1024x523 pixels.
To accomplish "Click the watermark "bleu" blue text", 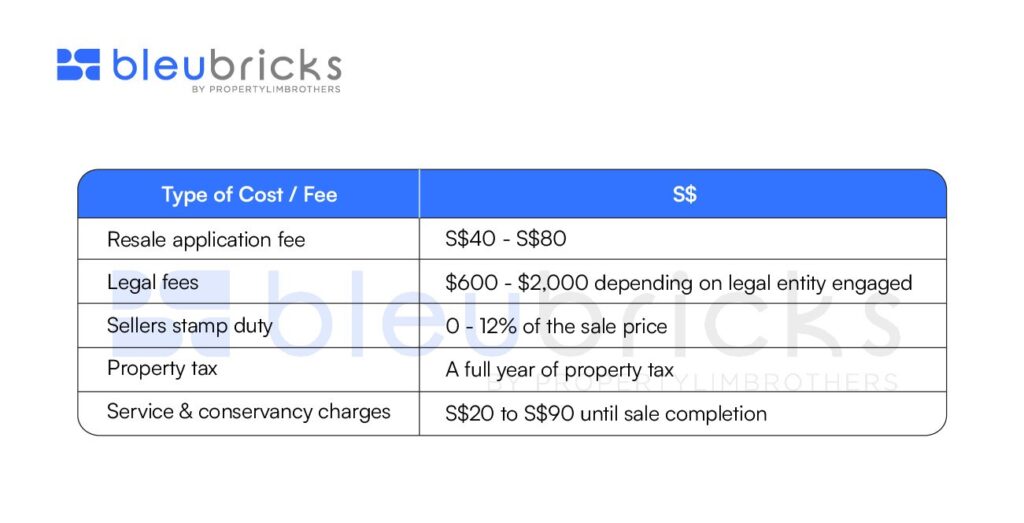I will 394,312.
